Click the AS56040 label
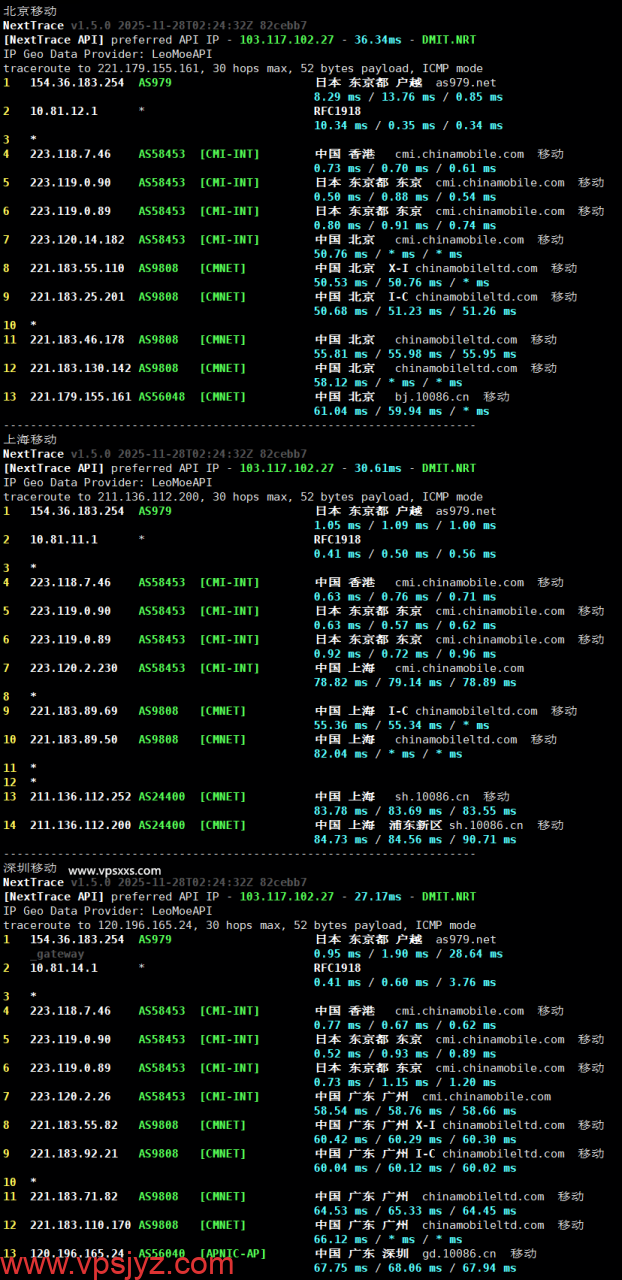Image resolution: width=622 pixels, height=1280 pixels. pos(162,1254)
